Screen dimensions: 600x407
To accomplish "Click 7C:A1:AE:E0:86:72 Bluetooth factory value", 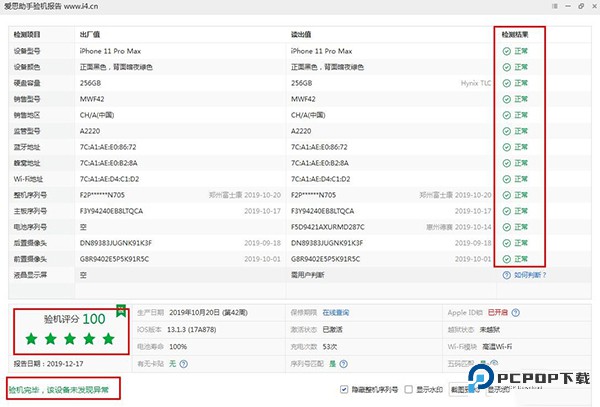I will click(x=108, y=147).
